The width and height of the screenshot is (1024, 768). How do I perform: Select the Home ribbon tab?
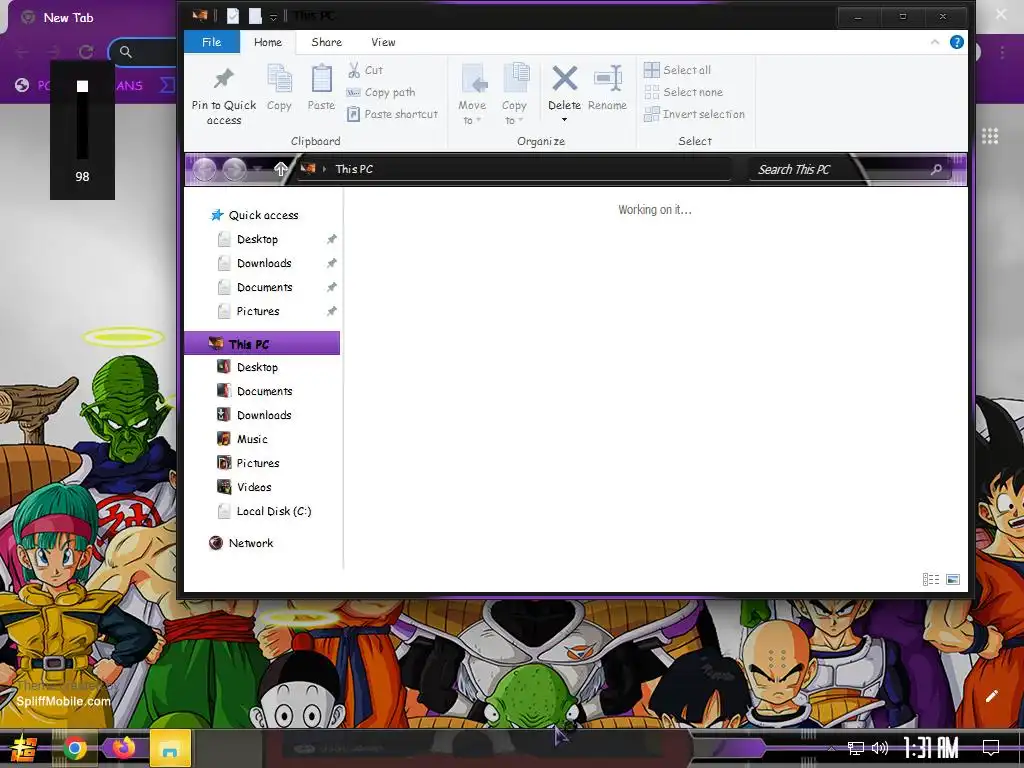[268, 42]
